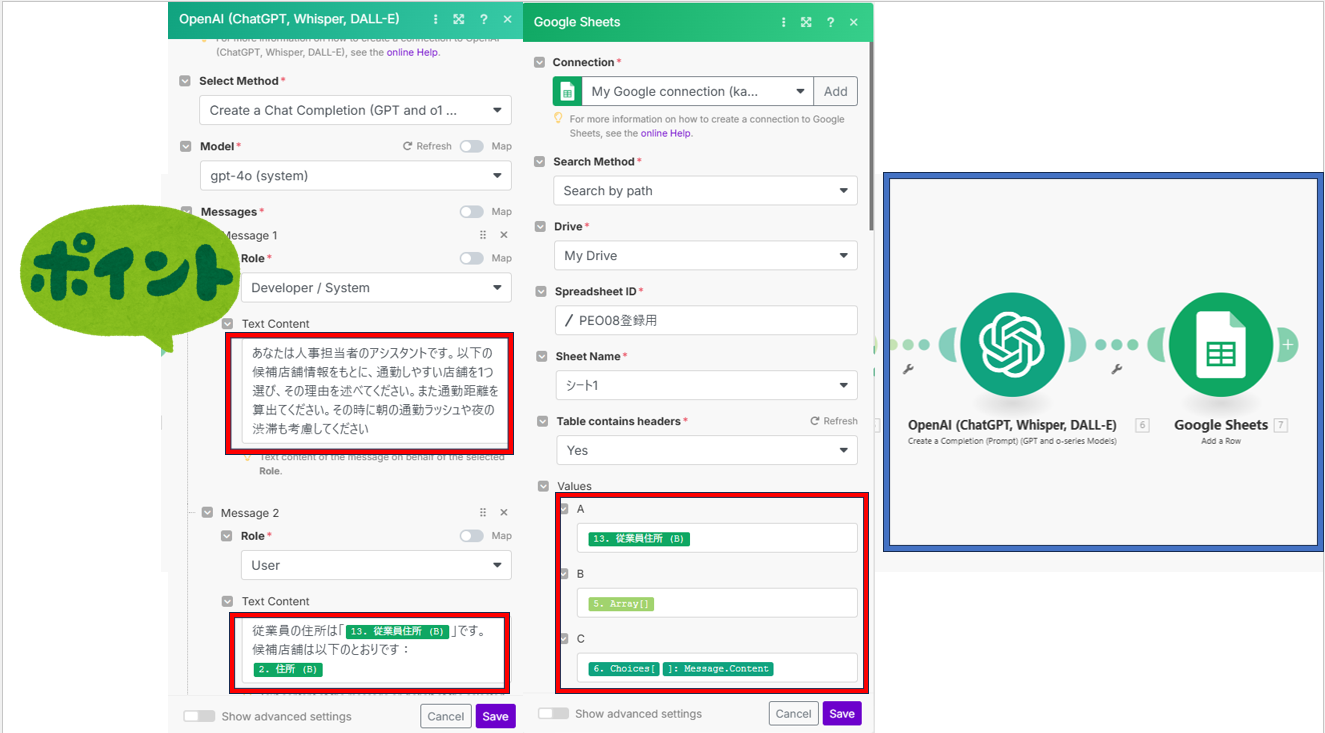Click the drag handle icon for Message 2

(x=483, y=513)
